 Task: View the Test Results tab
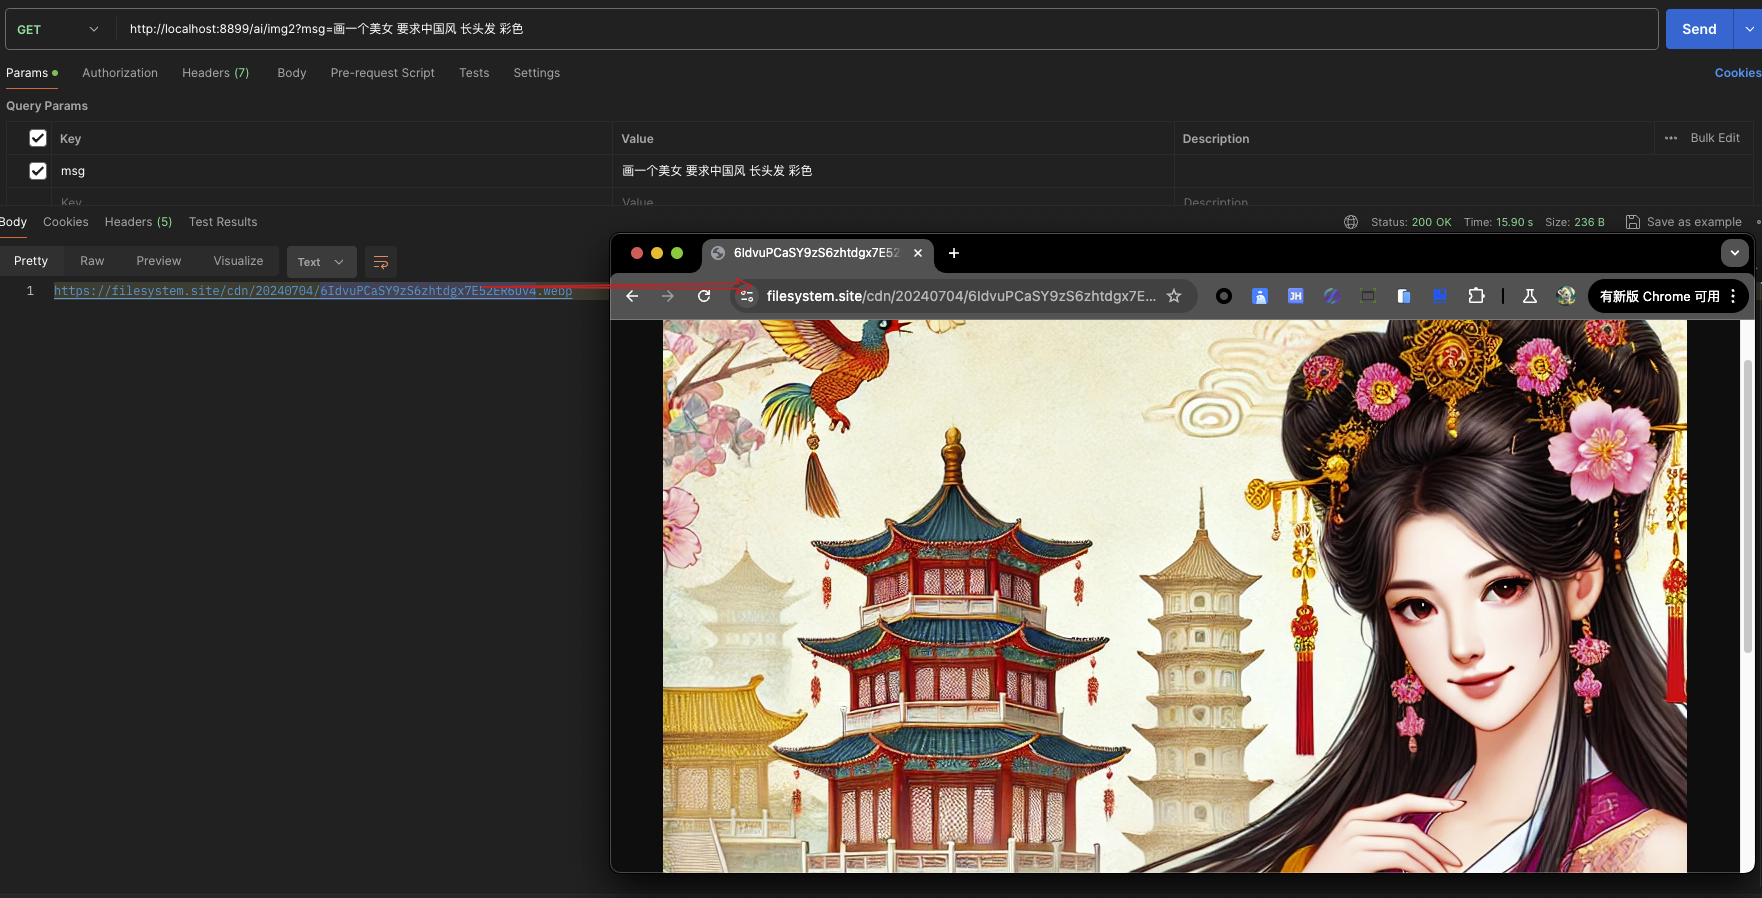223,222
